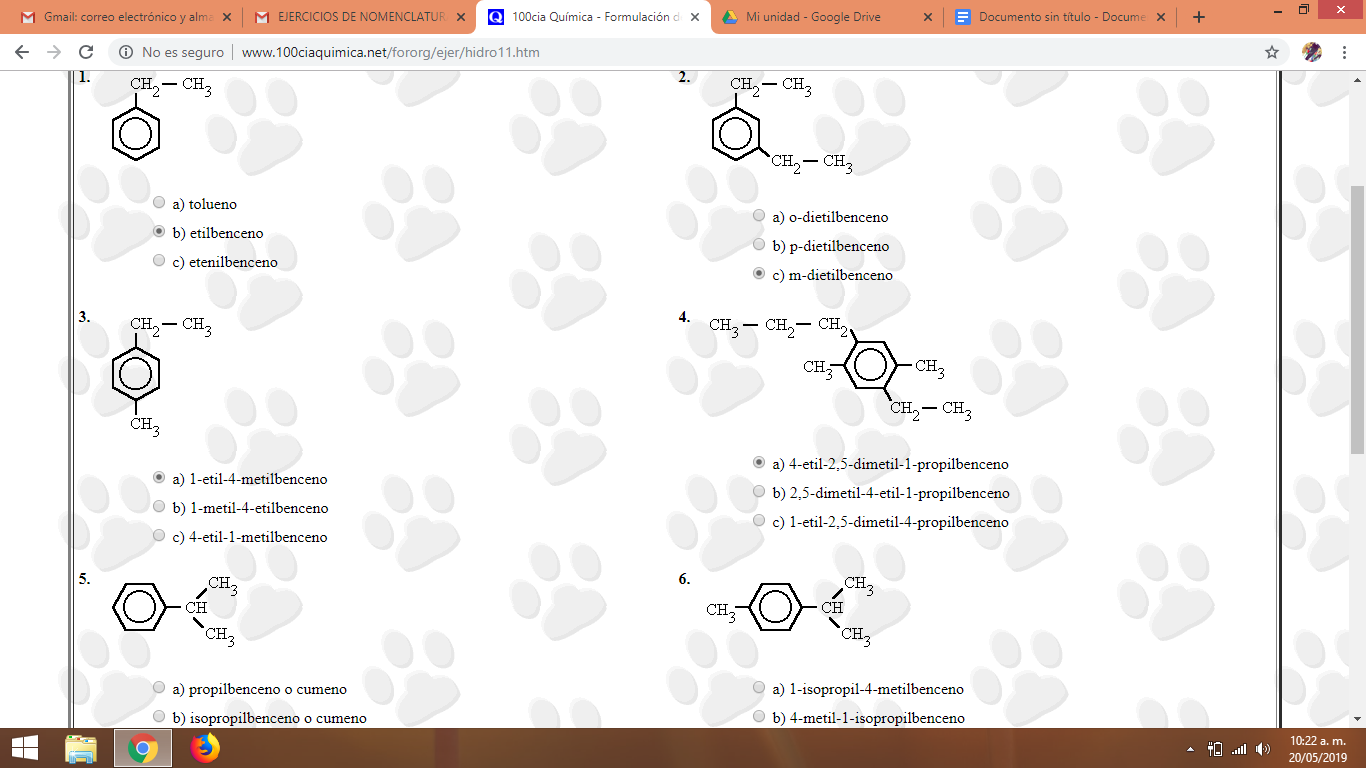1366x768 pixels.
Task: Open the Chrome profile avatar
Action: [1312, 52]
